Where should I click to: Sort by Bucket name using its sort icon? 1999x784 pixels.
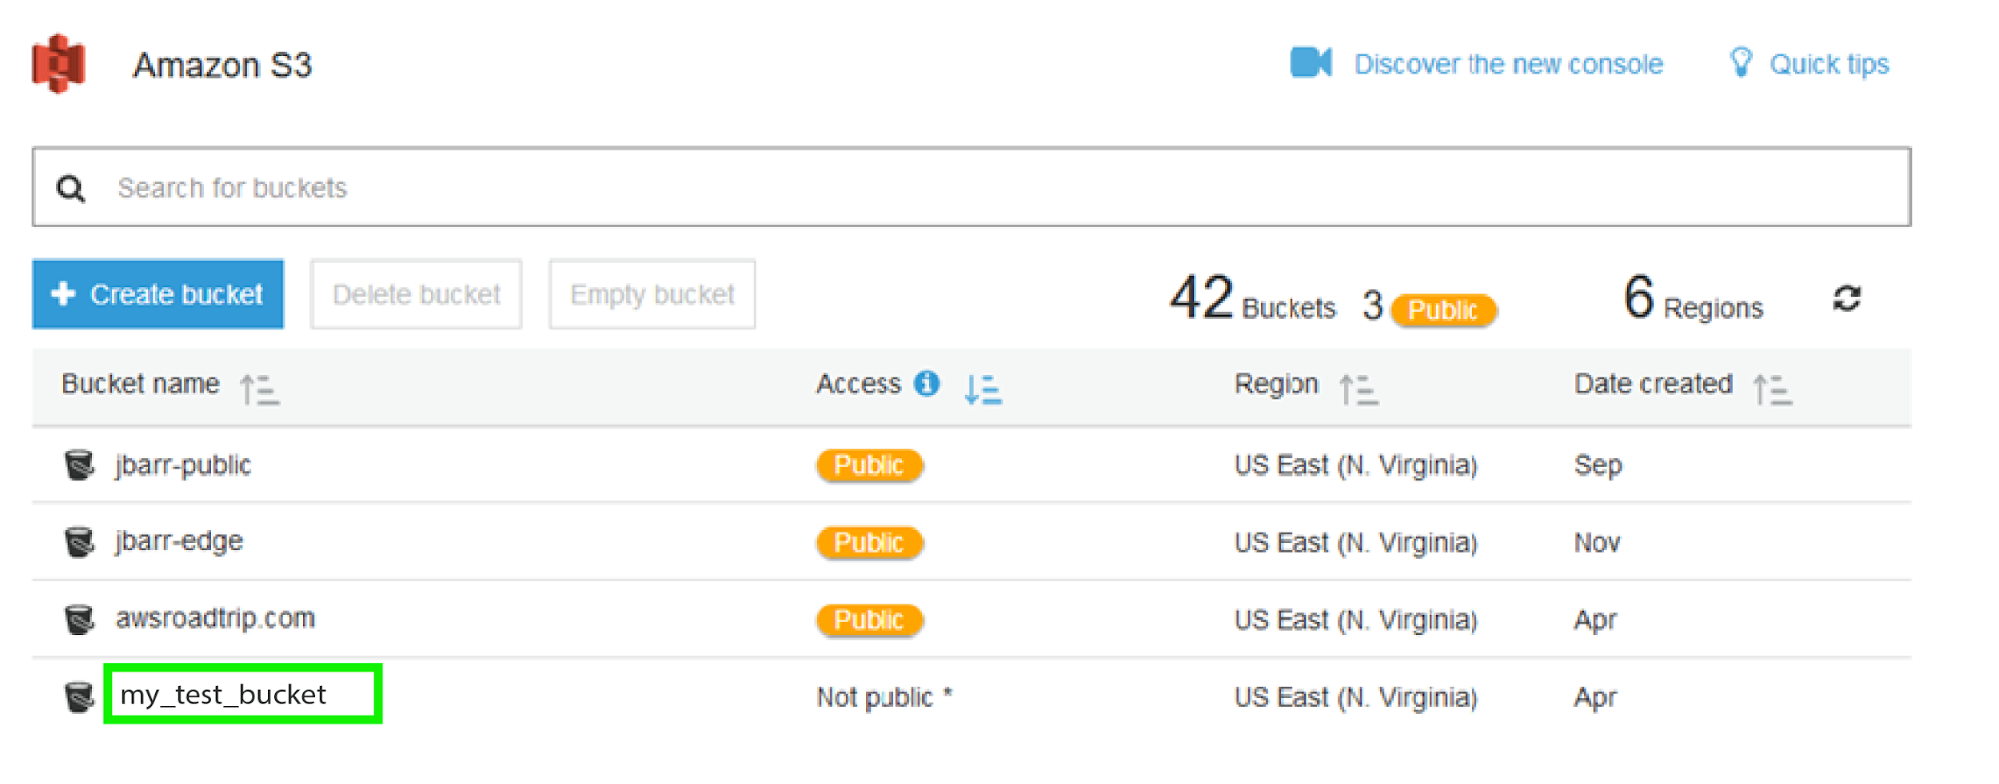pyautogui.click(x=259, y=389)
